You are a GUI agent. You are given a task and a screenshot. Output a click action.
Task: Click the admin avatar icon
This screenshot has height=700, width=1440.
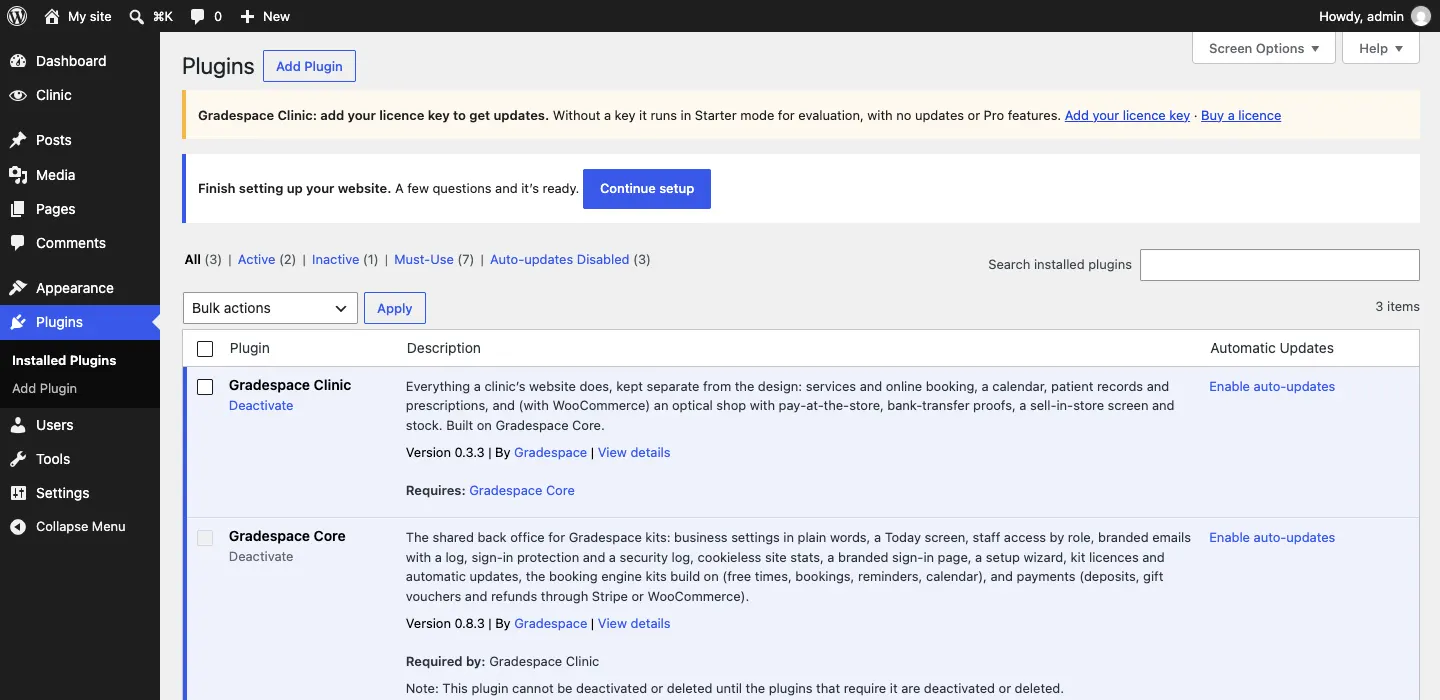pos(1421,16)
